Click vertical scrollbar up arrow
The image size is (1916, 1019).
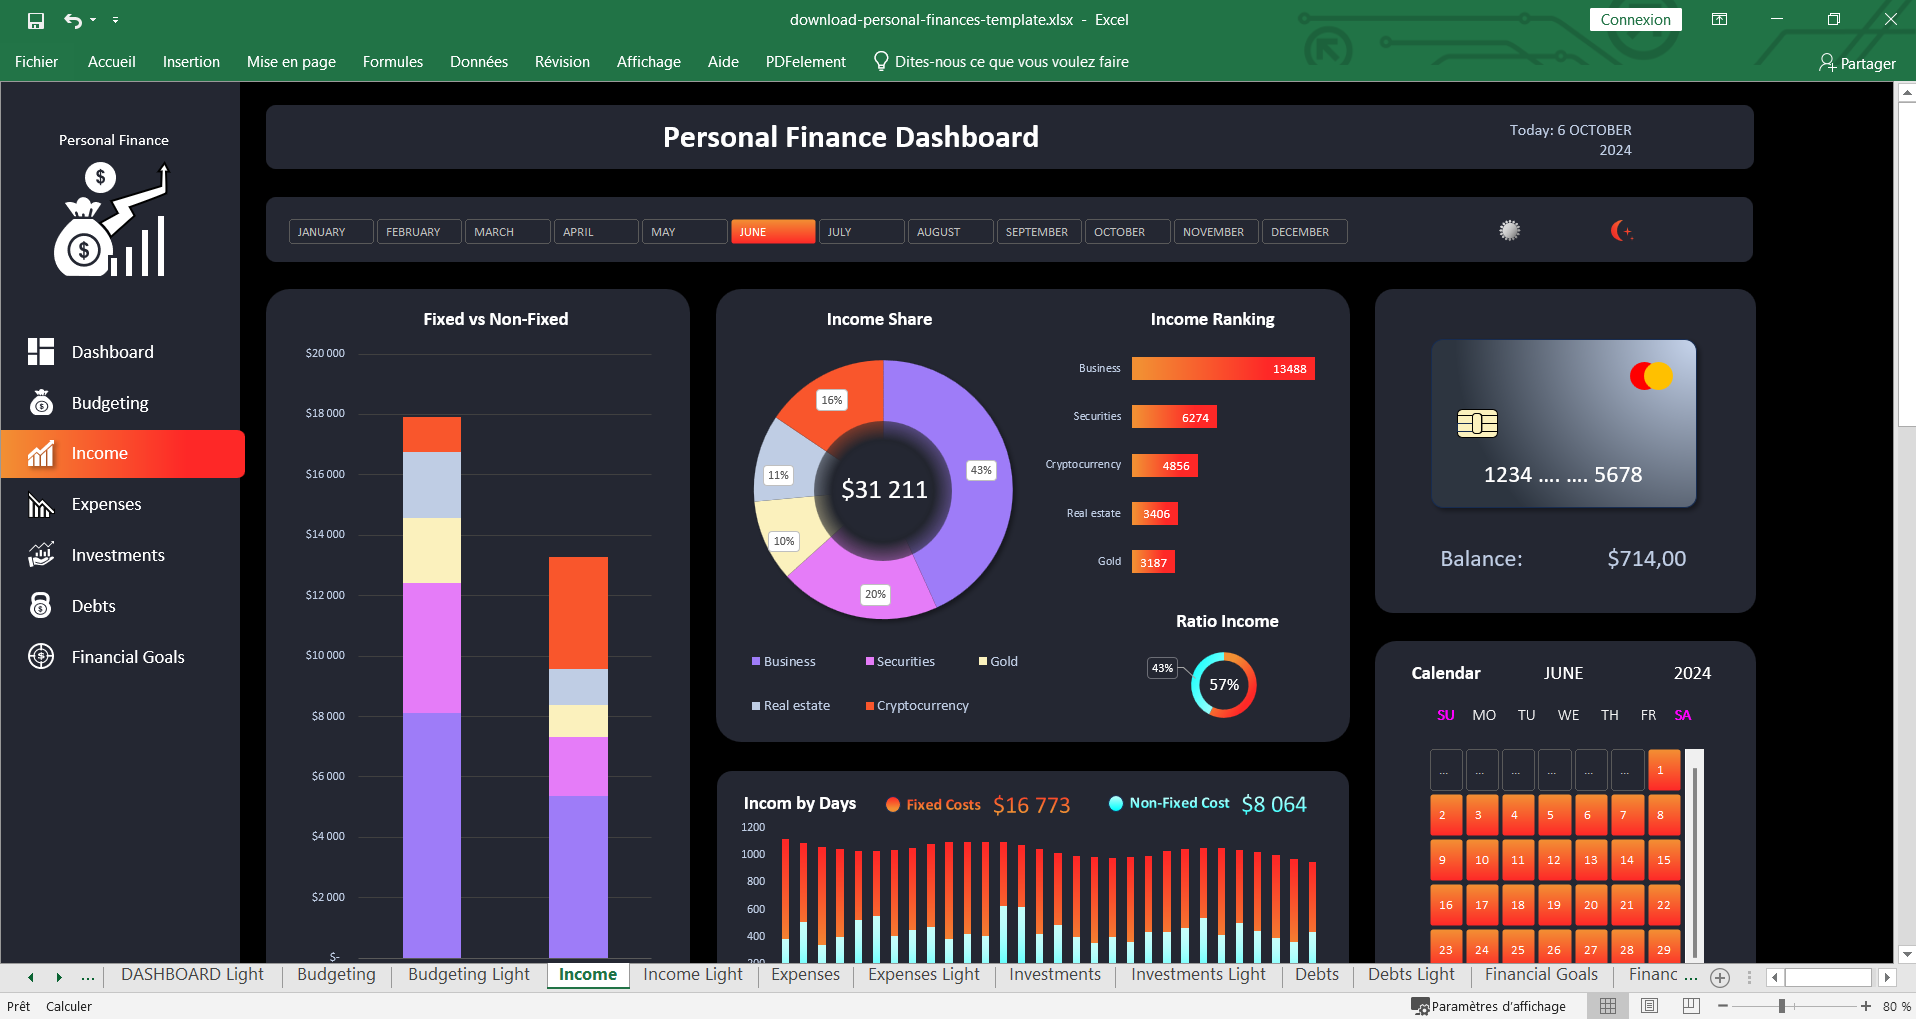pos(1906,93)
